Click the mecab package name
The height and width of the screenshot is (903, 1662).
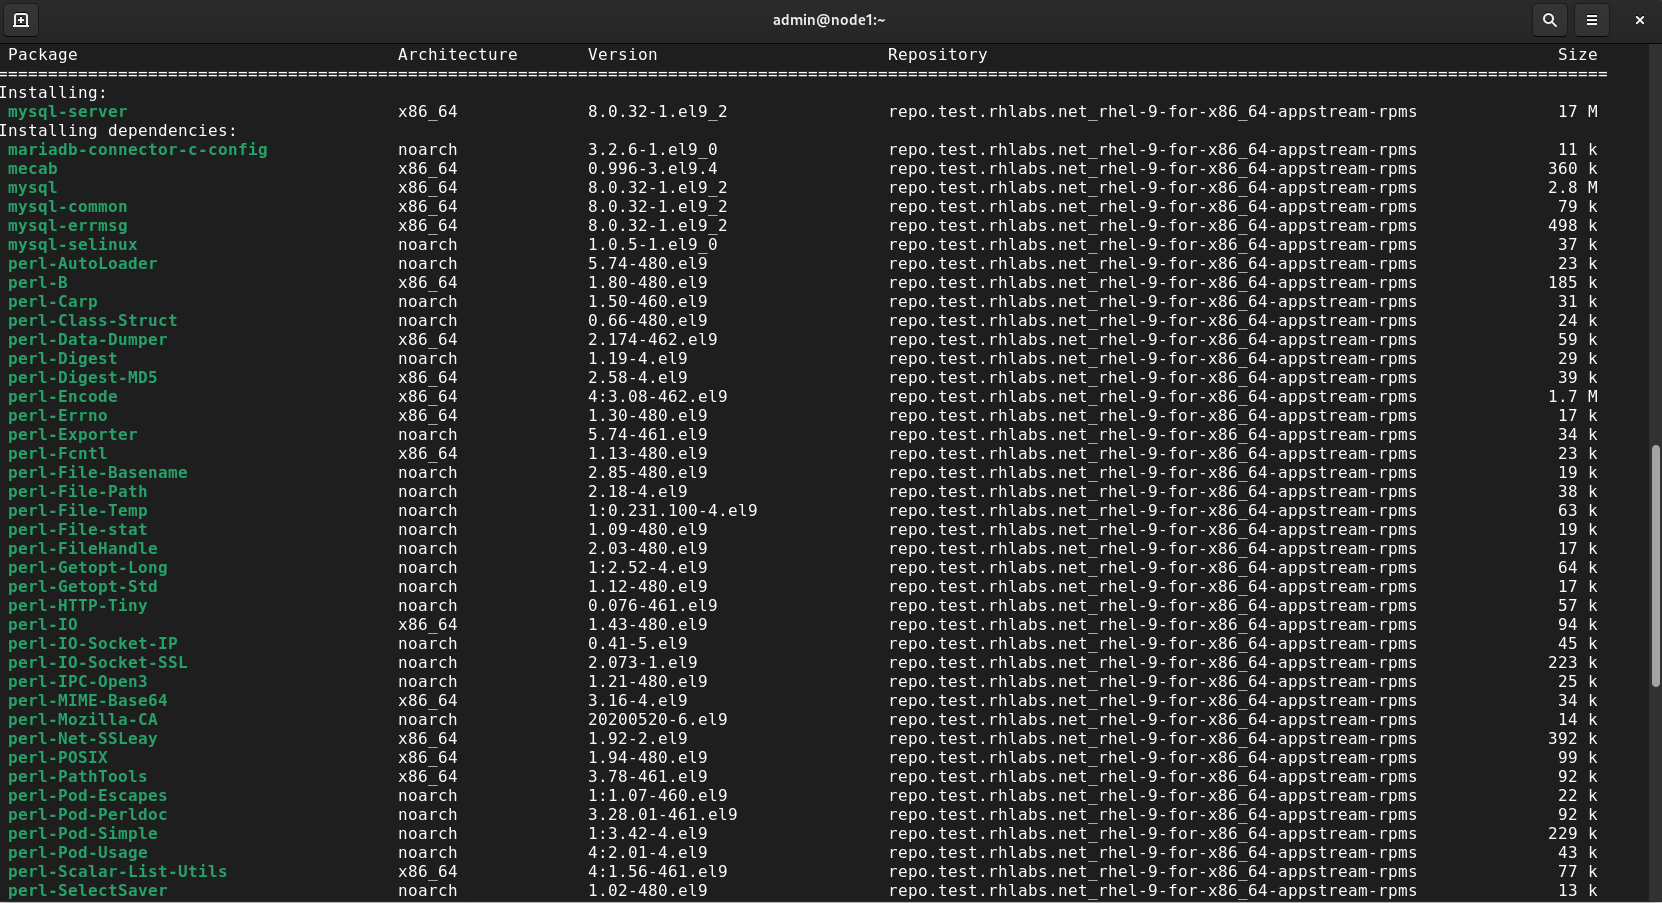(x=33, y=169)
